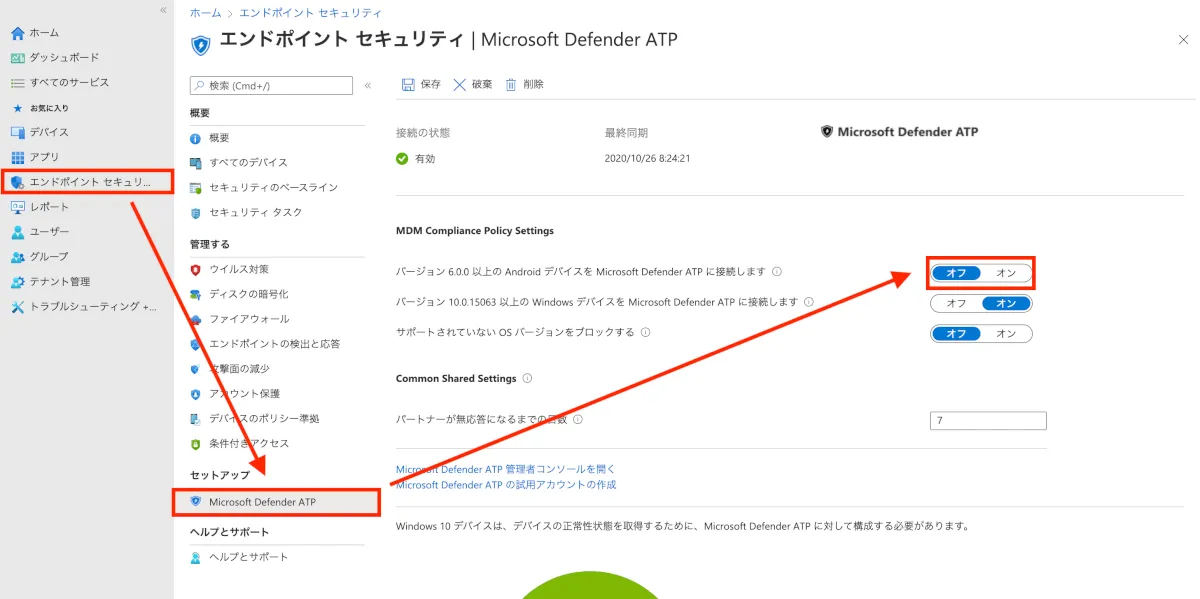Turn on the Android devices connection toggle
Screen dimensions: 1200x599
[x=1006, y=273]
